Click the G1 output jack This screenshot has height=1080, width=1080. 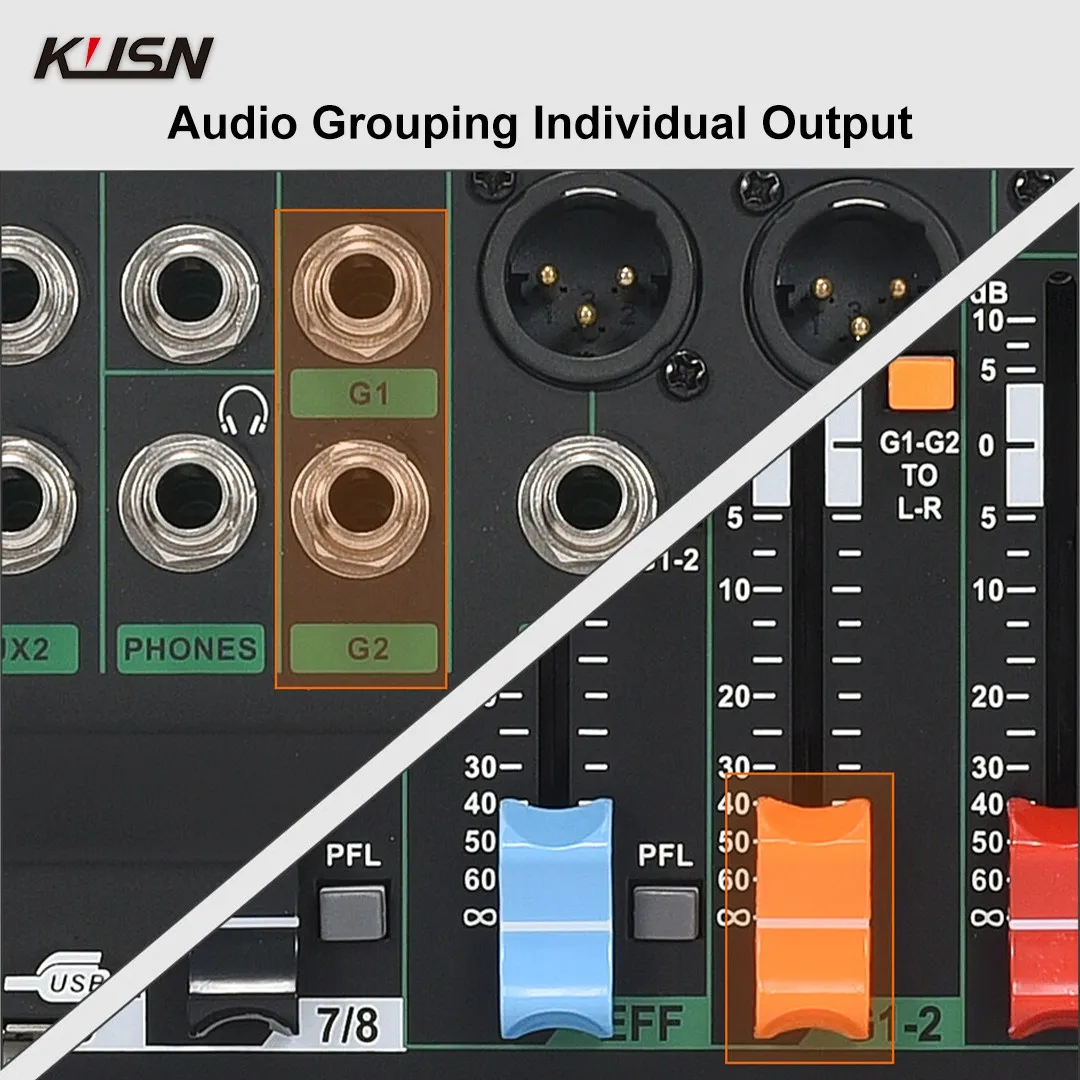coord(362,291)
